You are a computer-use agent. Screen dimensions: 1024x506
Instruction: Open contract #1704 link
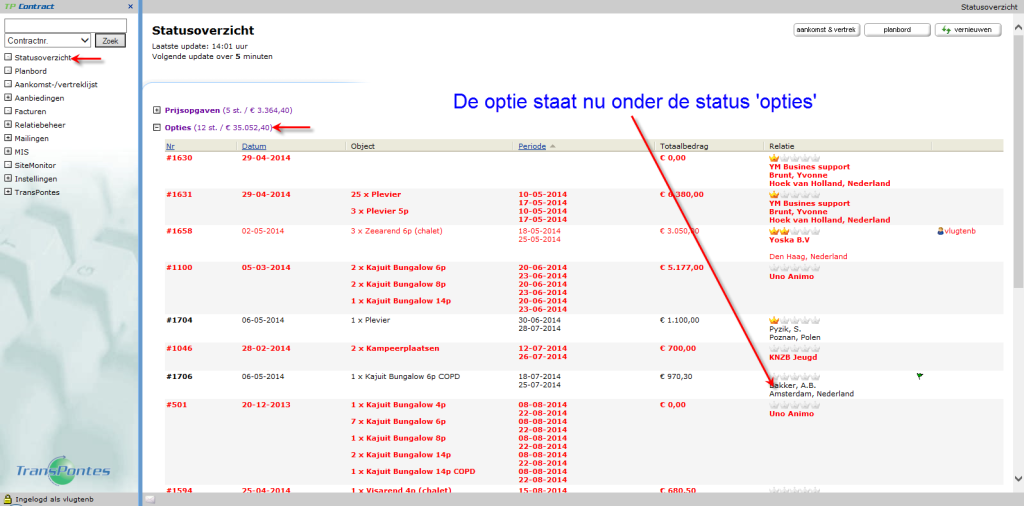pos(179,320)
